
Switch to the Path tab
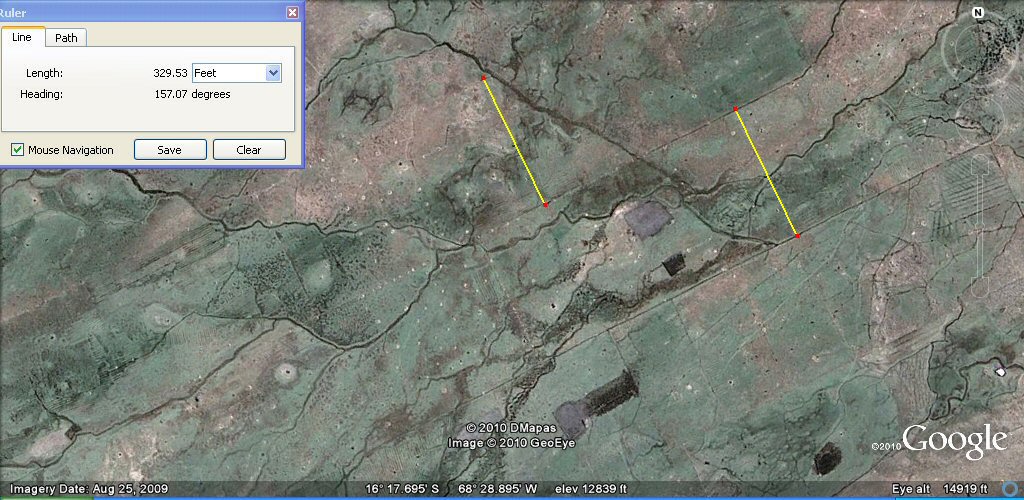pyautogui.click(x=67, y=38)
